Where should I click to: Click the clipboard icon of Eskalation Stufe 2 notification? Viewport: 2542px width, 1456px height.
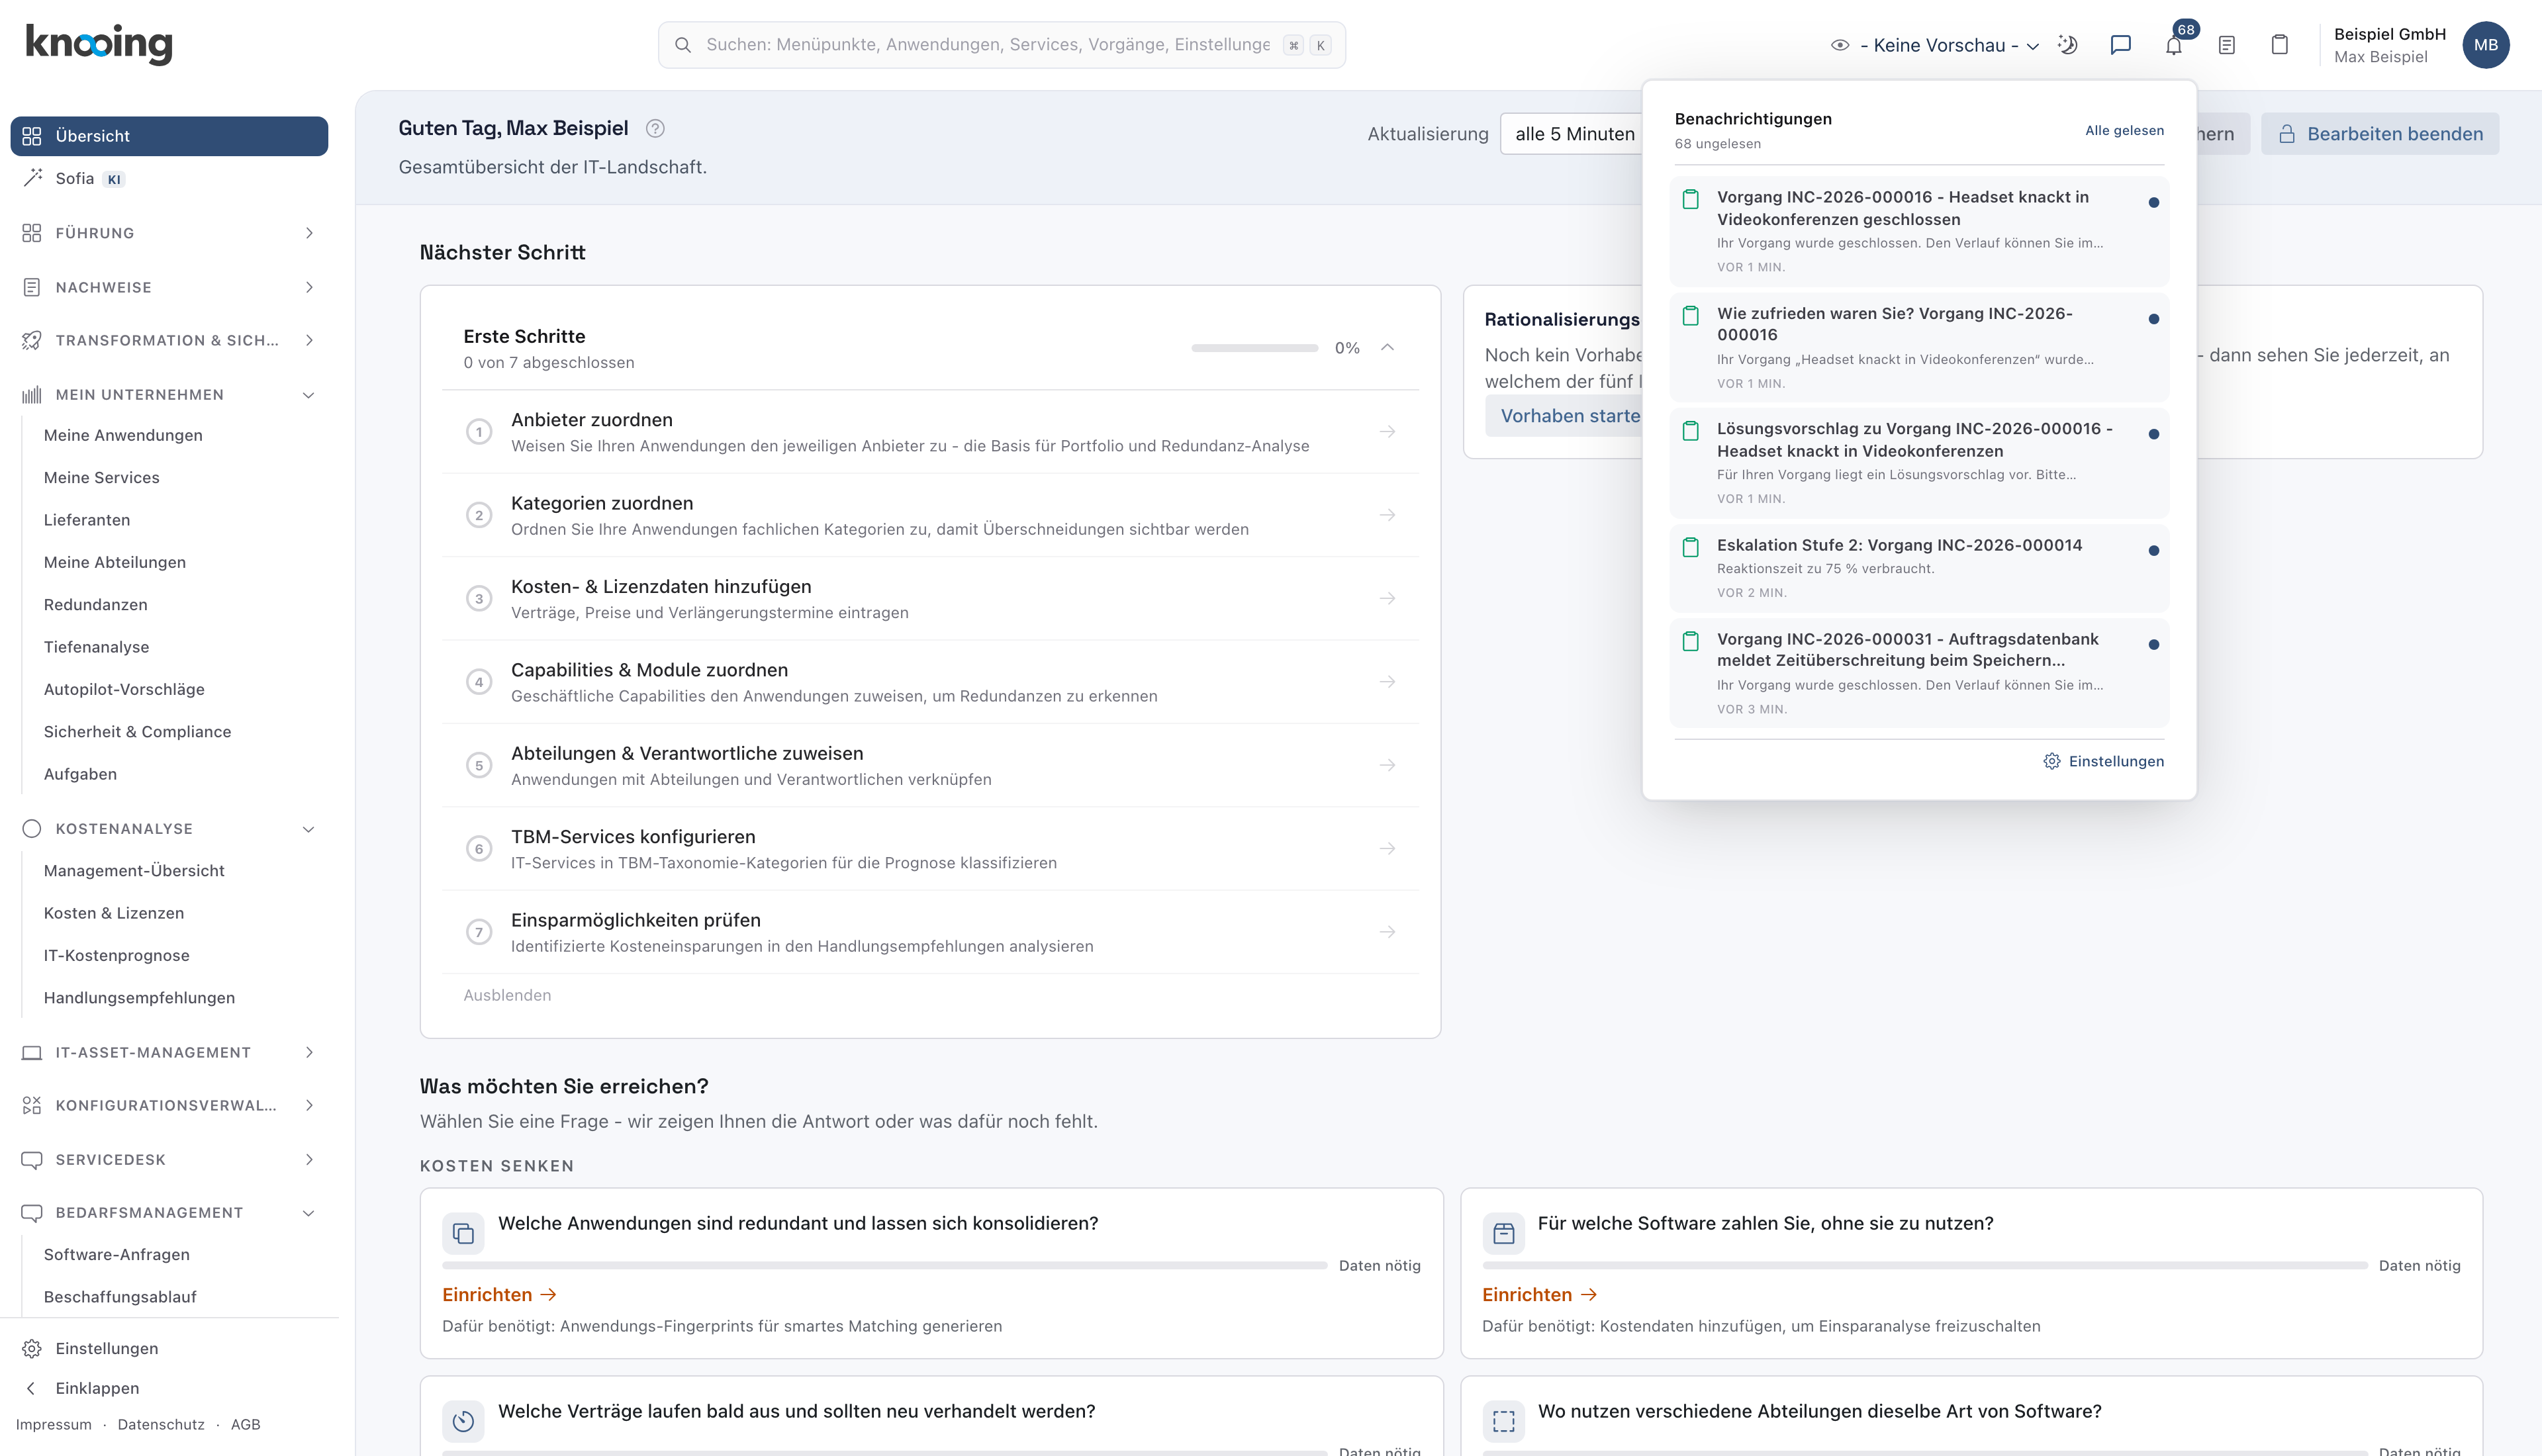1690,547
